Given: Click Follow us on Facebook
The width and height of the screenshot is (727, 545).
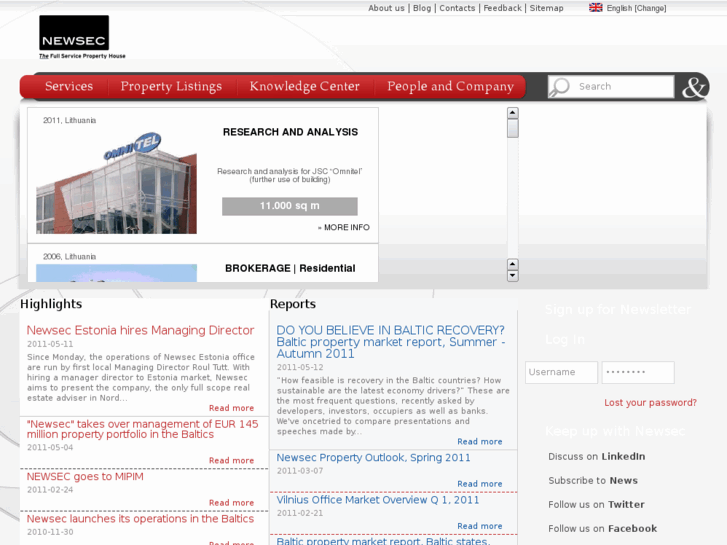Looking at the screenshot, I should [603, 529].
